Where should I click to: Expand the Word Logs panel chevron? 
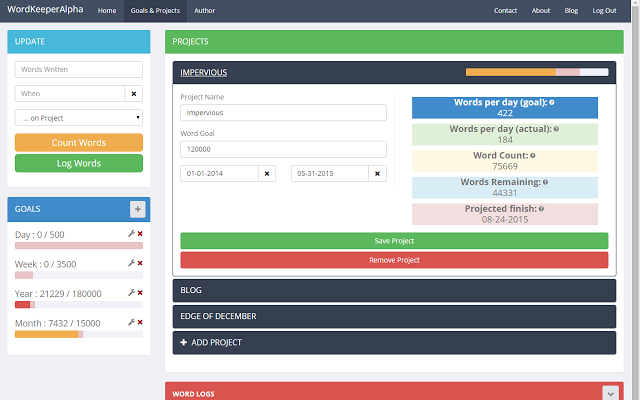[610, 394]
